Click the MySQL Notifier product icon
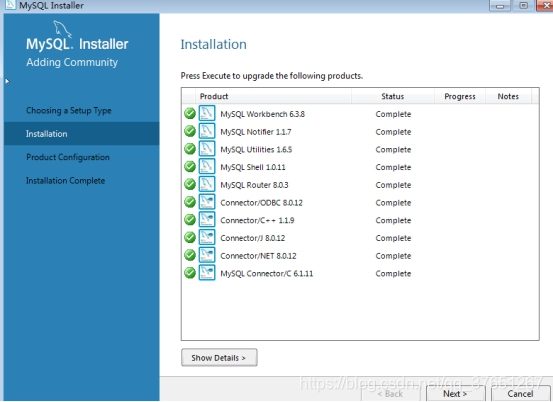553x402 pixels. click(x=207, y=131)
